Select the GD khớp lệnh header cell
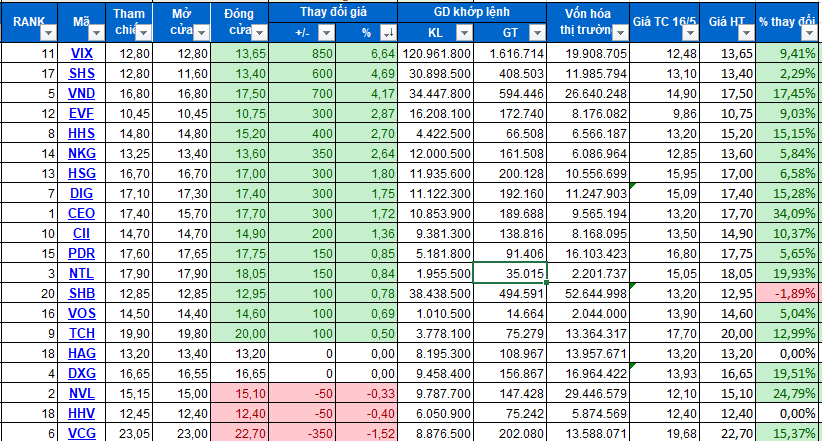This screenshot has width=822, height=441. (x=472, y=12)
